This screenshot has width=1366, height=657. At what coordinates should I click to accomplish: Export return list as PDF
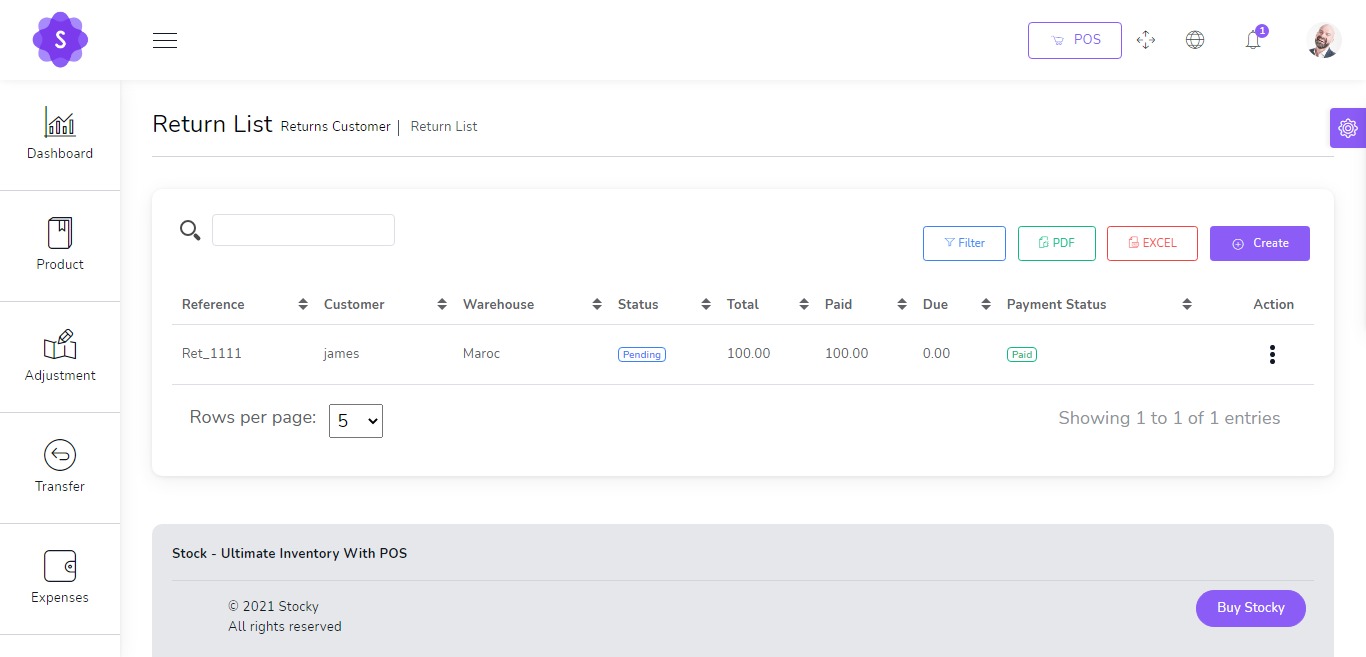point(1057,243)
